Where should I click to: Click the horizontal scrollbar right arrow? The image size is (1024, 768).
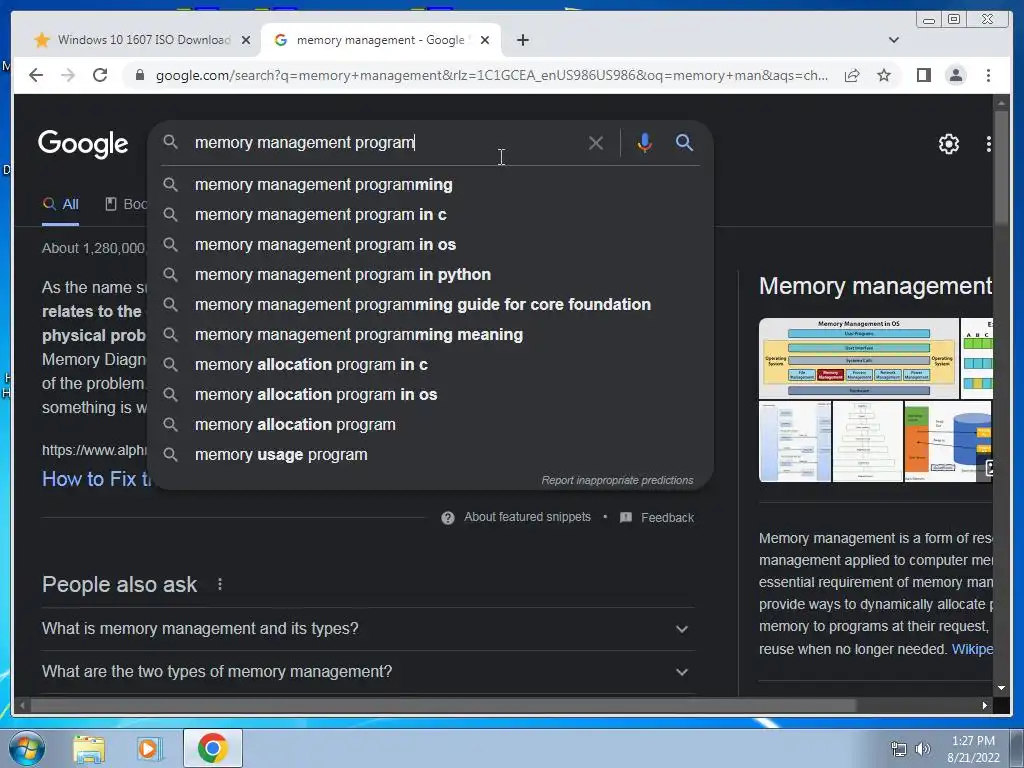pyautogui.click(x=984, y=705)
